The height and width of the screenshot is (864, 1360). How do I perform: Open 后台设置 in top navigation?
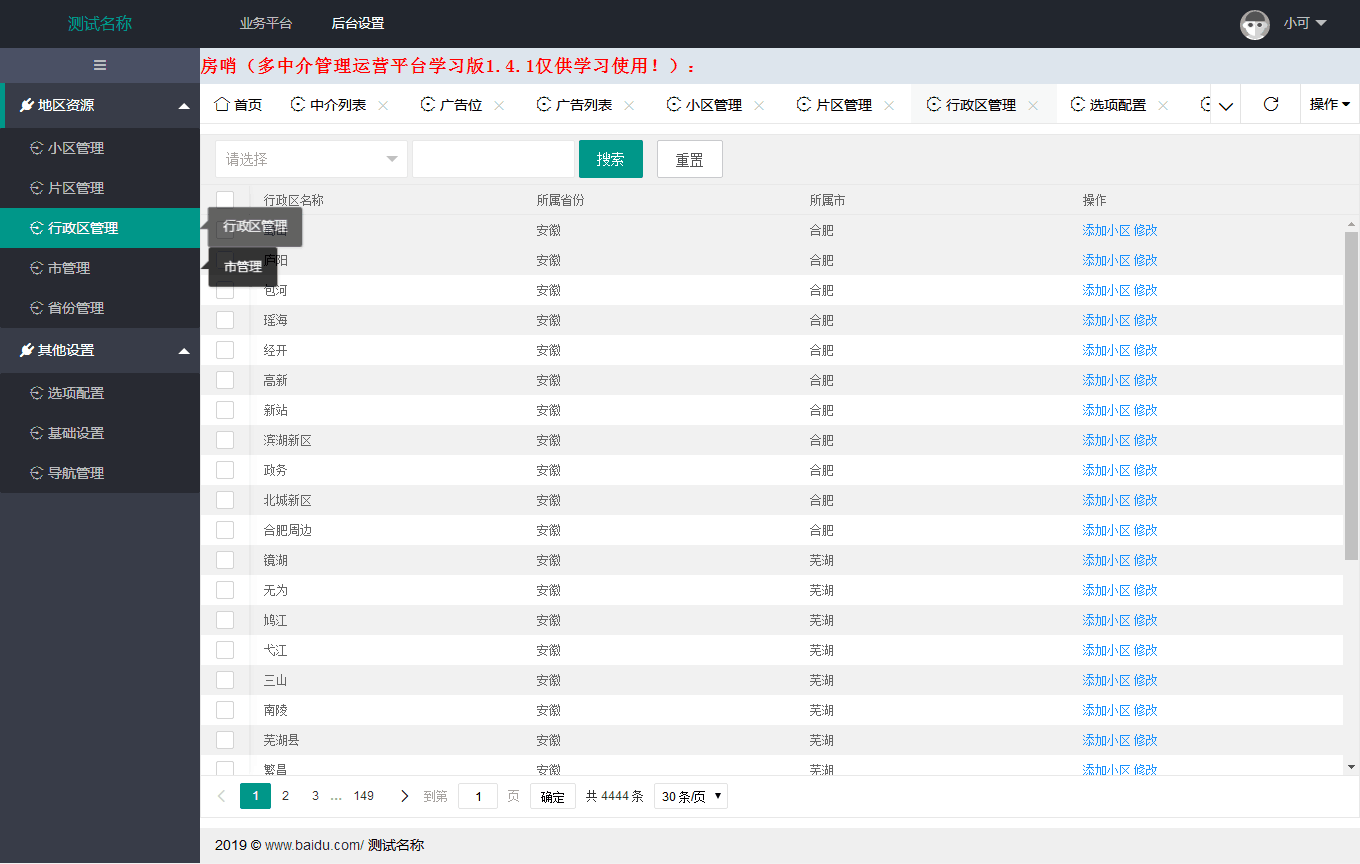pyautogui.click(x=358, y=23)
